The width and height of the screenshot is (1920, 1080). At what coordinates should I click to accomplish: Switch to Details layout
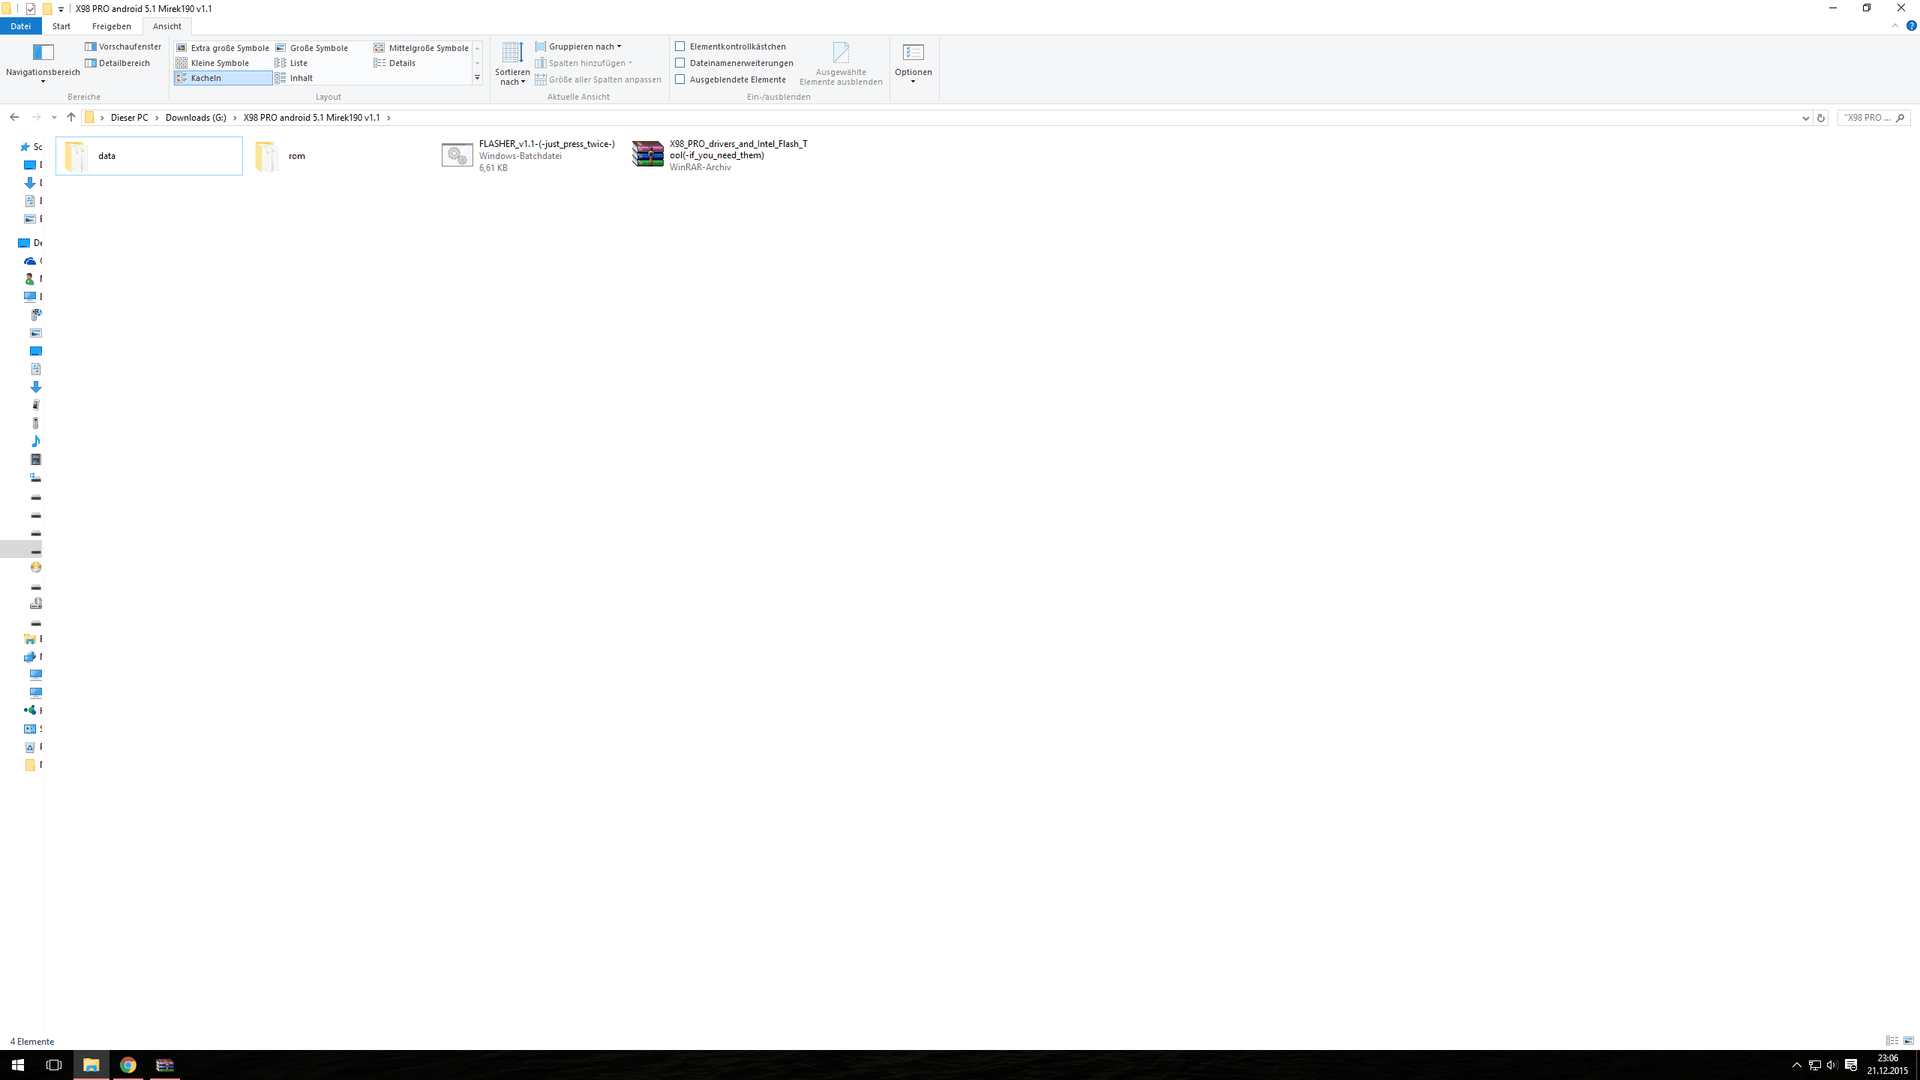click(395, 63)
